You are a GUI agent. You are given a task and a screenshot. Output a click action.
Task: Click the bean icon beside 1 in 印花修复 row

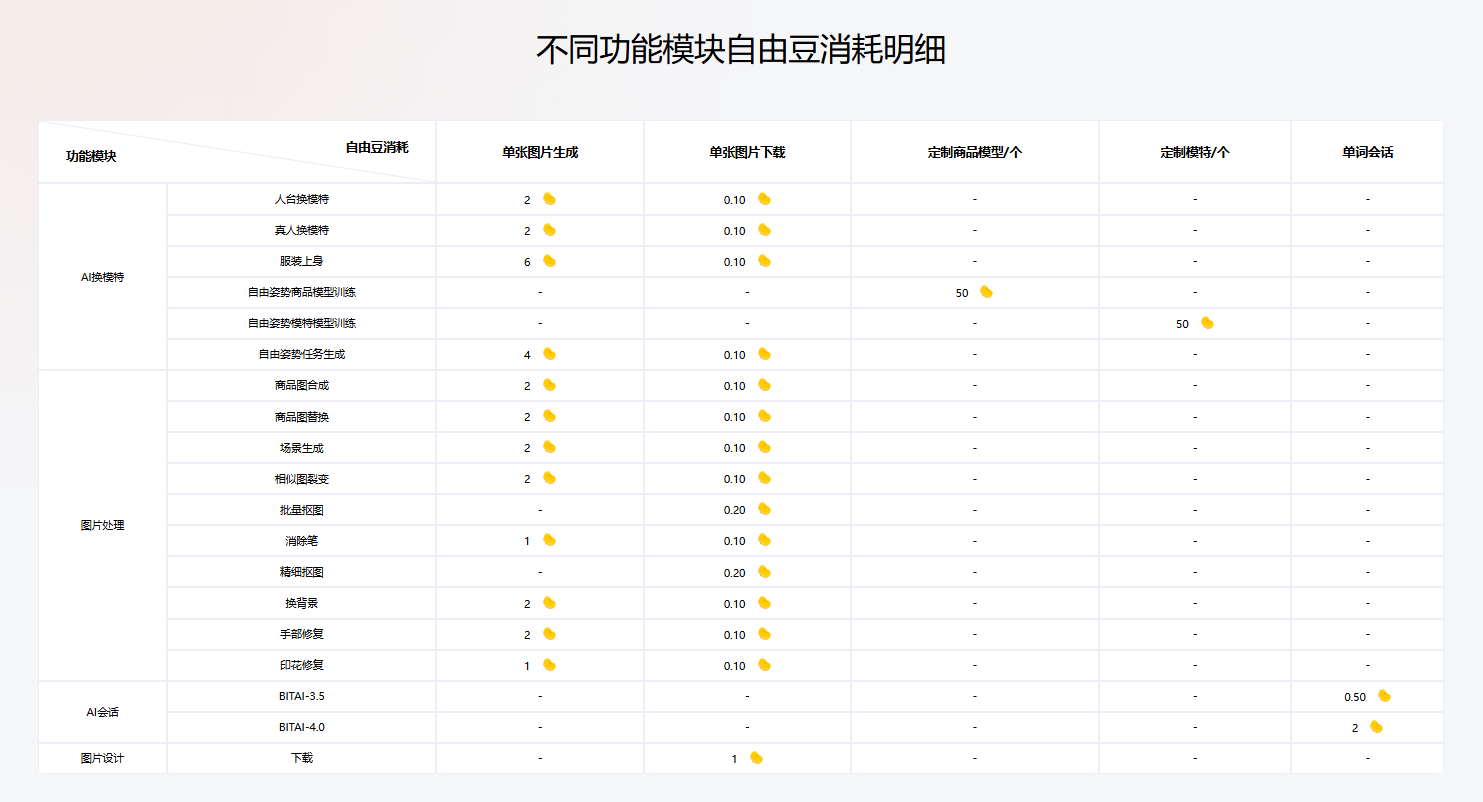549,665
